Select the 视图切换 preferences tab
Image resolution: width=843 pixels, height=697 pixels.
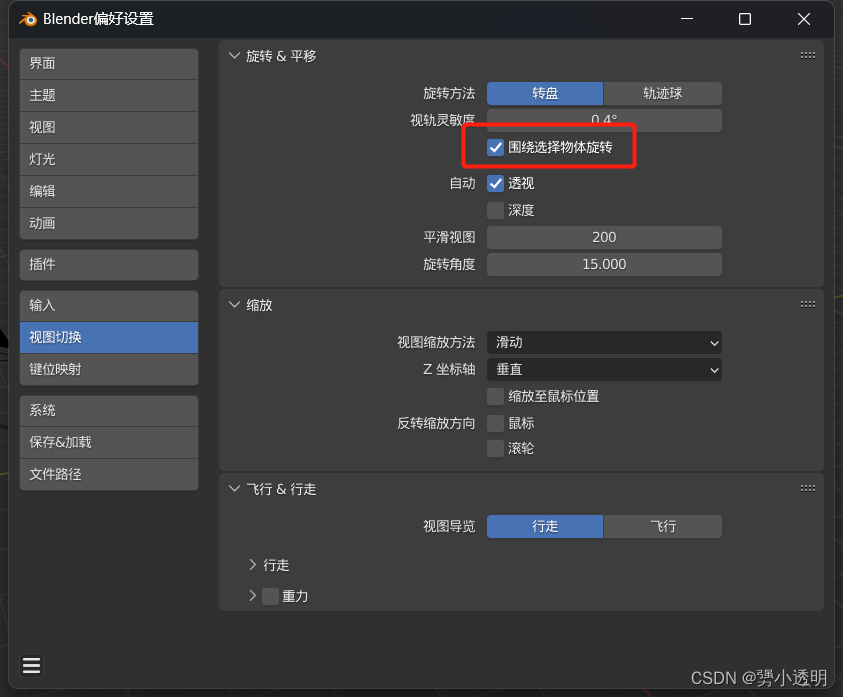pos(109,338)
